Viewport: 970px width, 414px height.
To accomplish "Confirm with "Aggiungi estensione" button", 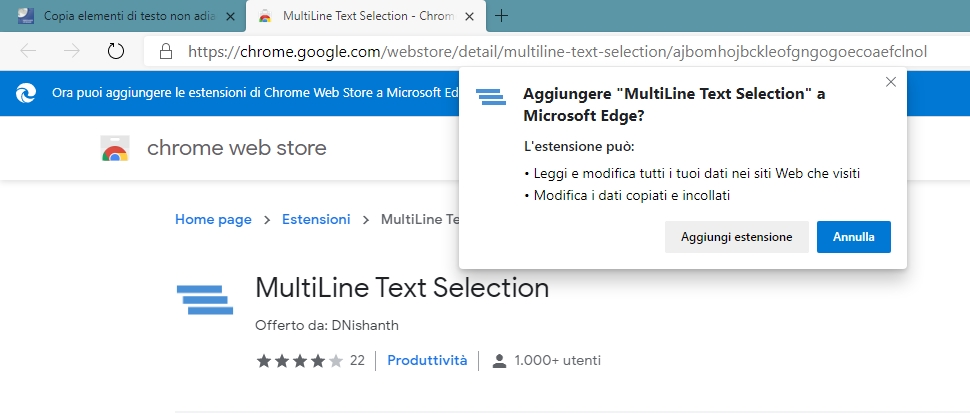I will (x=737, y=237).
